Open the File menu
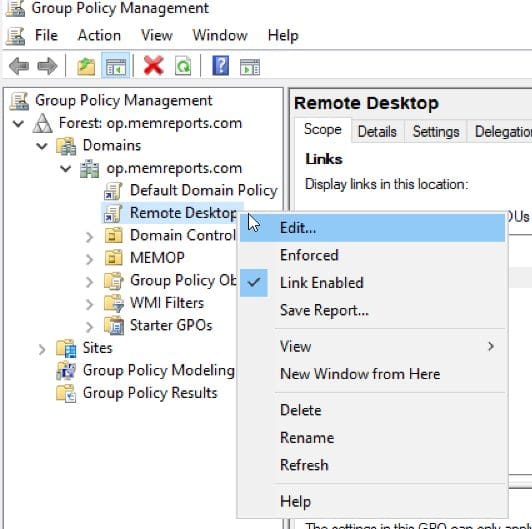Image resolution: width=532 pixels, height=529 pixels. [x=46, y=35]
